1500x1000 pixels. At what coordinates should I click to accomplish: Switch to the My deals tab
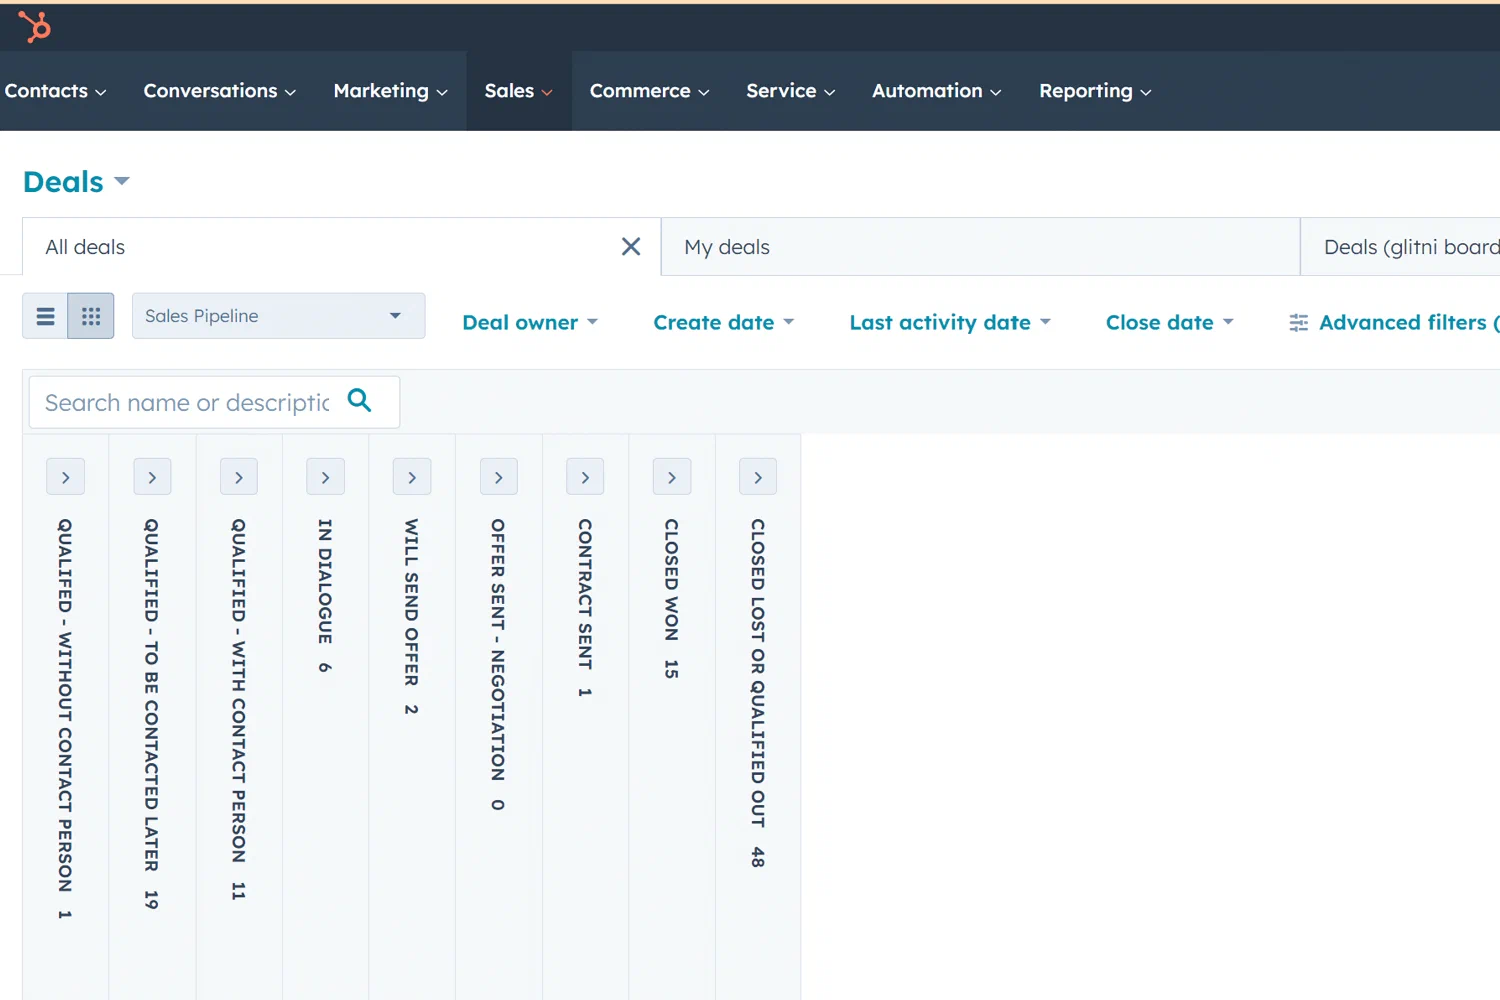(727, 247)
